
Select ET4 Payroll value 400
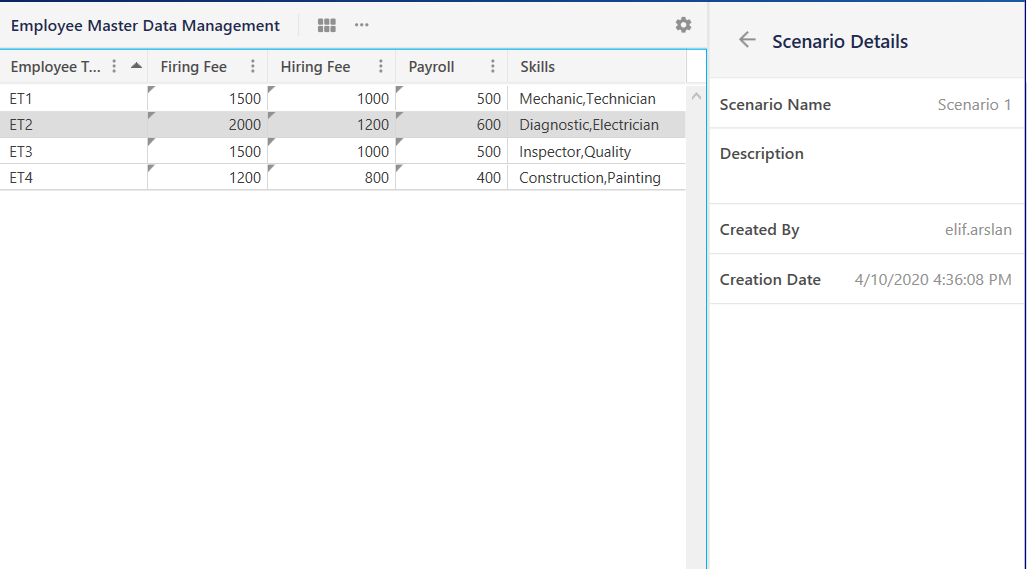(452, 177)
